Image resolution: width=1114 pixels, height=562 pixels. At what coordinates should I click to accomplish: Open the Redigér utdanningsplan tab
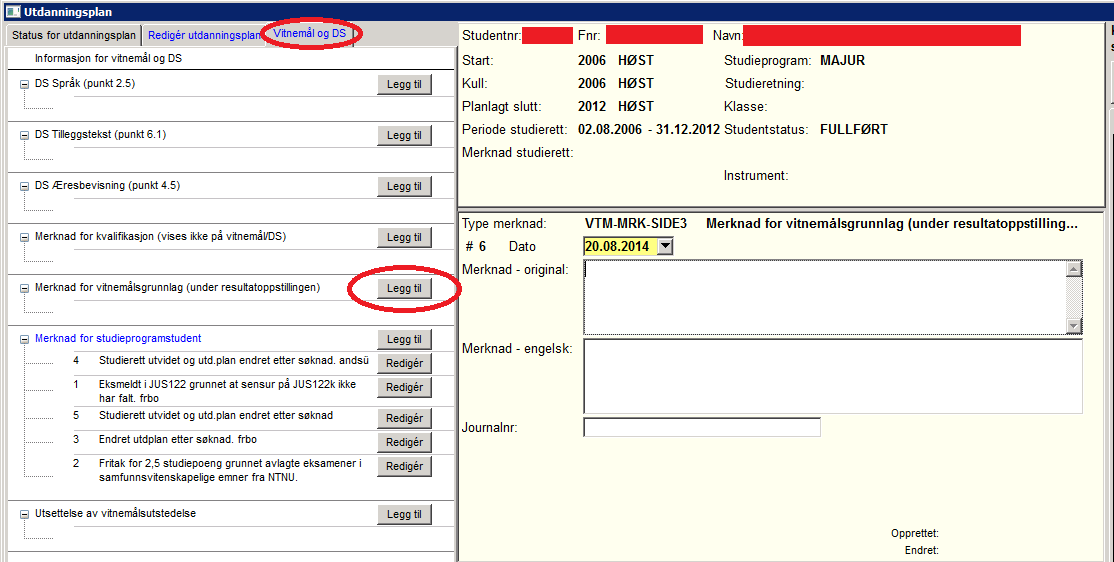tap(203, 35)
